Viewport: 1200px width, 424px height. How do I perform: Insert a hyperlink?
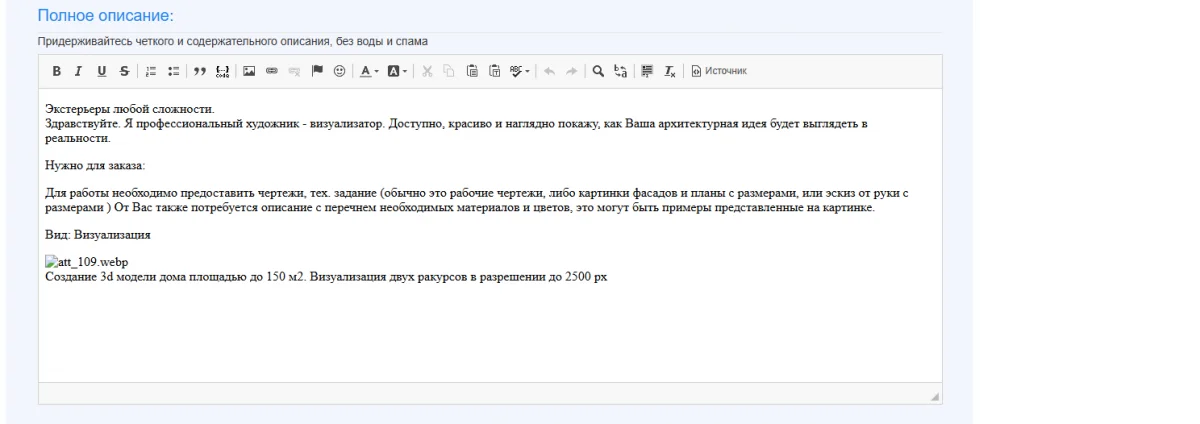tap(272, 71)
